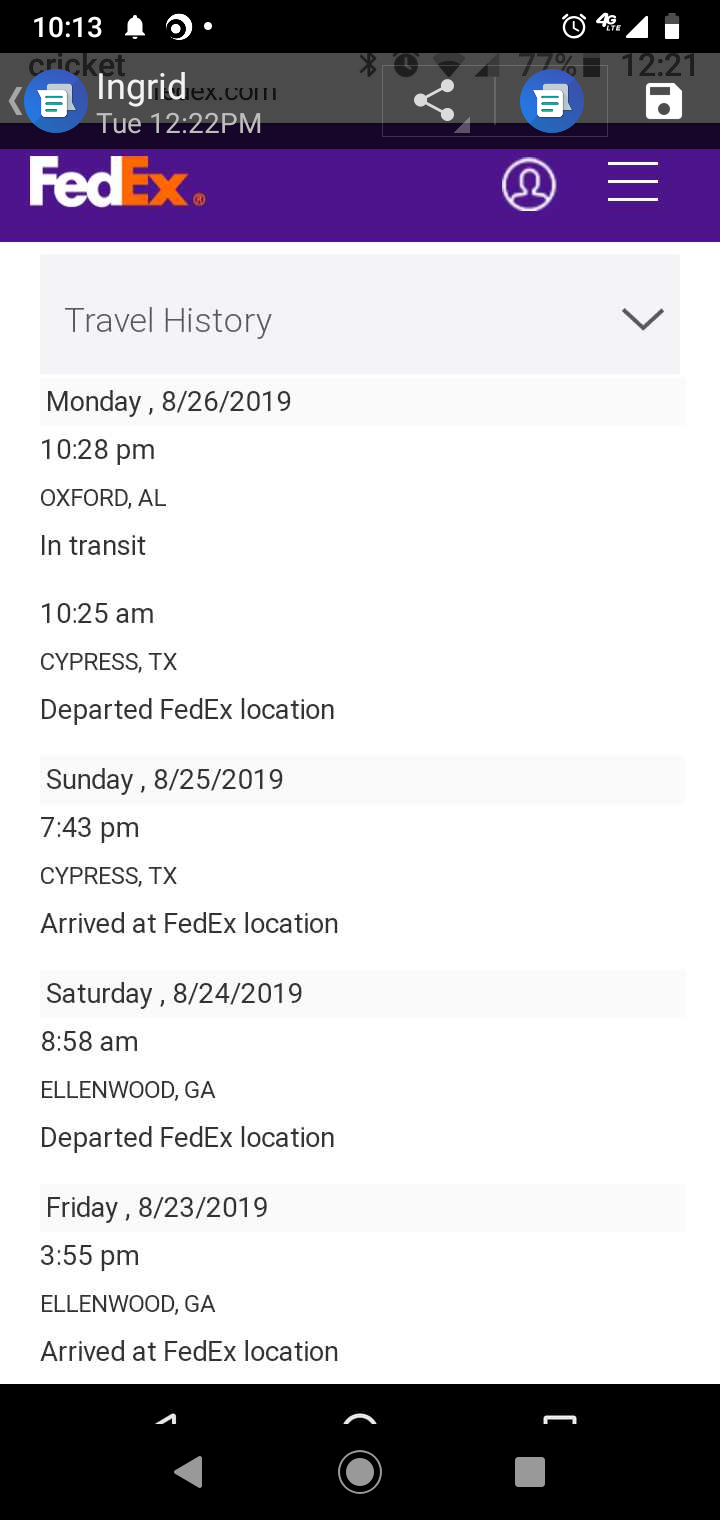Save the image with the floppy disk icon
Image resolution: width=720 pixels, height=1520 pixels.
(664, 102)
